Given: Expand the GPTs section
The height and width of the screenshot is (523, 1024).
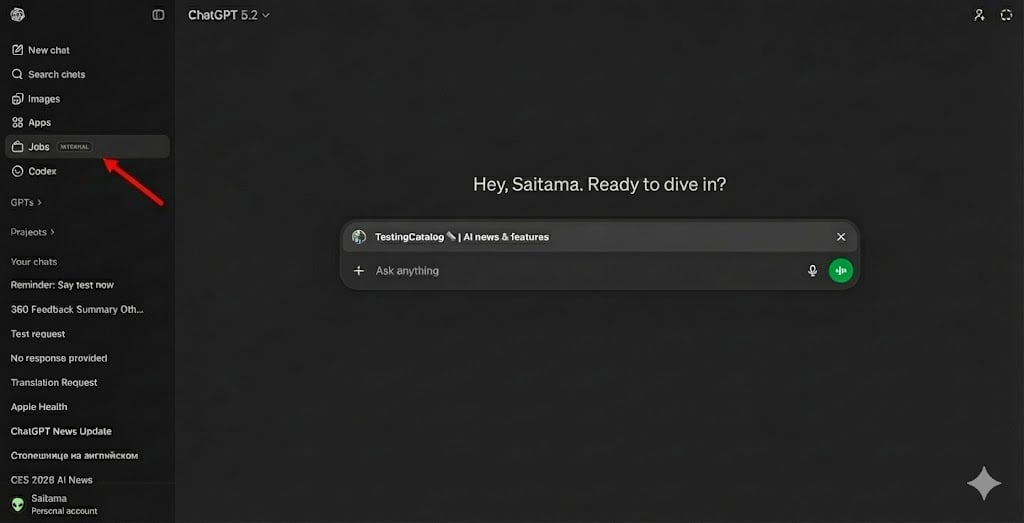Looking at the screenshot, I should 26,202.
